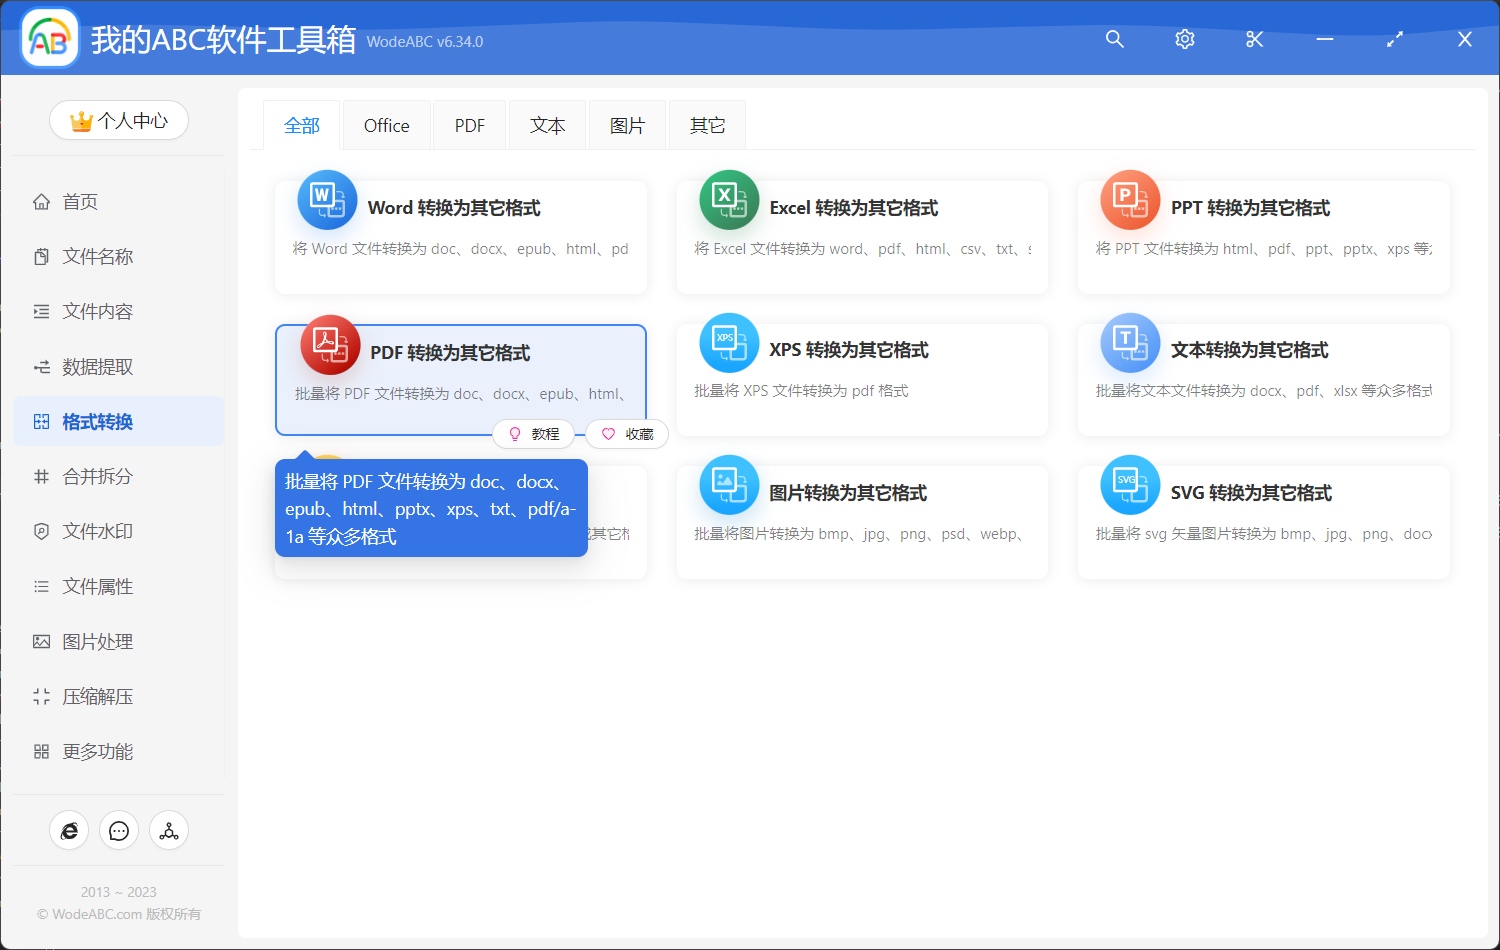Click the 收藏 favorite button
This screenshot has width=1500, height=950.
pyautogui.click(x=626, y=433)
